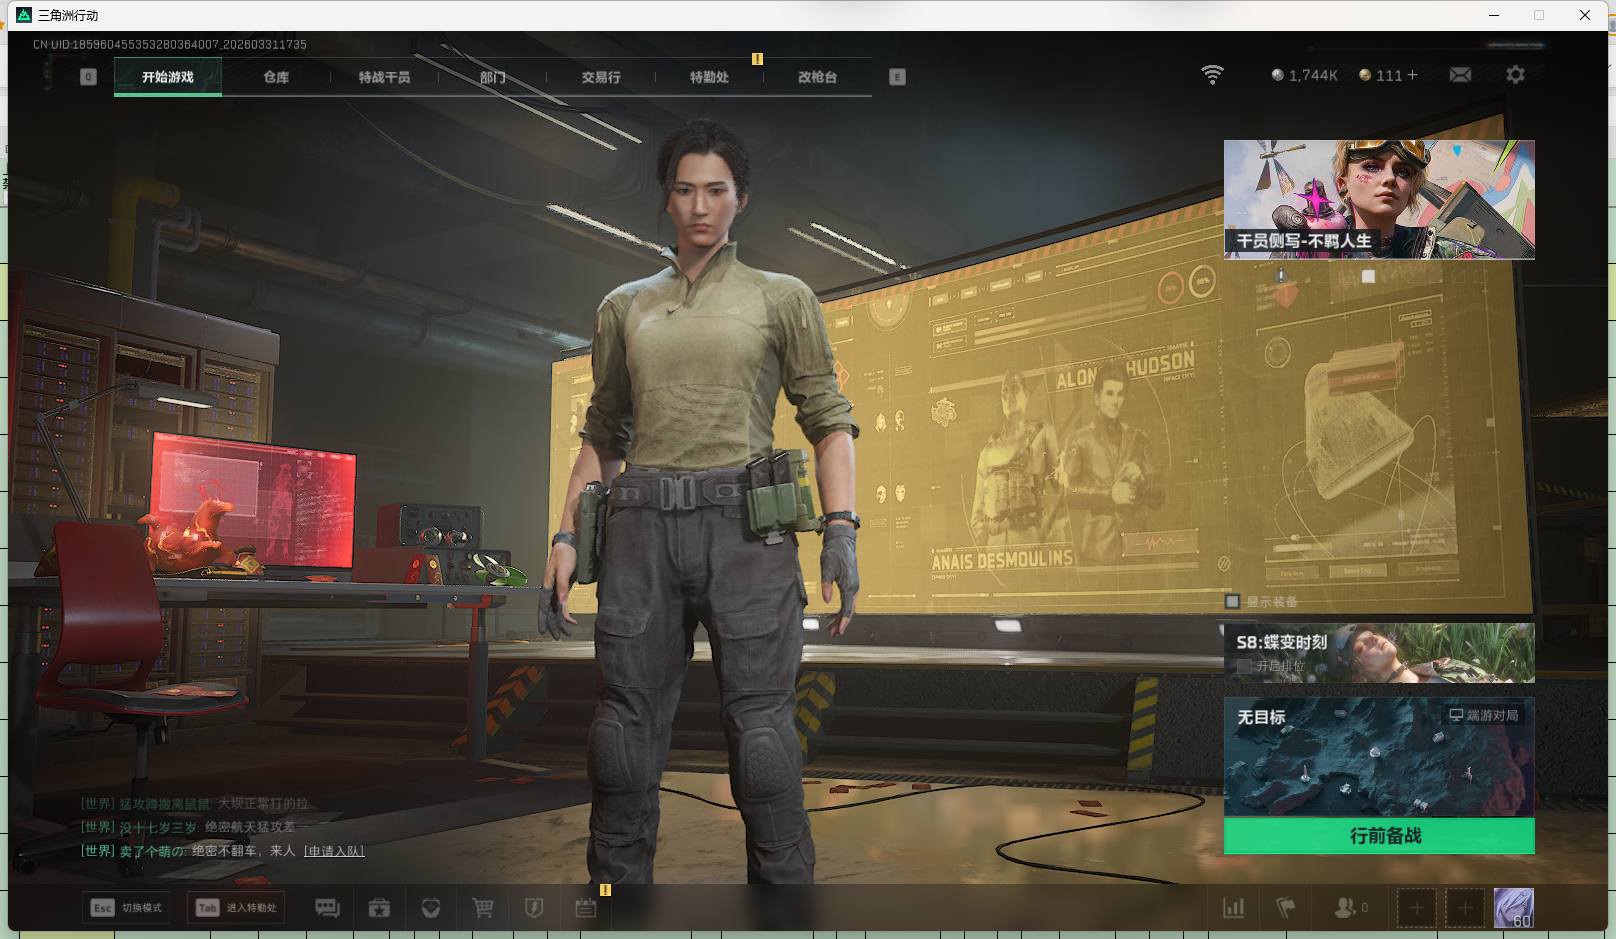
Task: Click the world chat line 没十七岁三岁
Action: pos(188,827)
